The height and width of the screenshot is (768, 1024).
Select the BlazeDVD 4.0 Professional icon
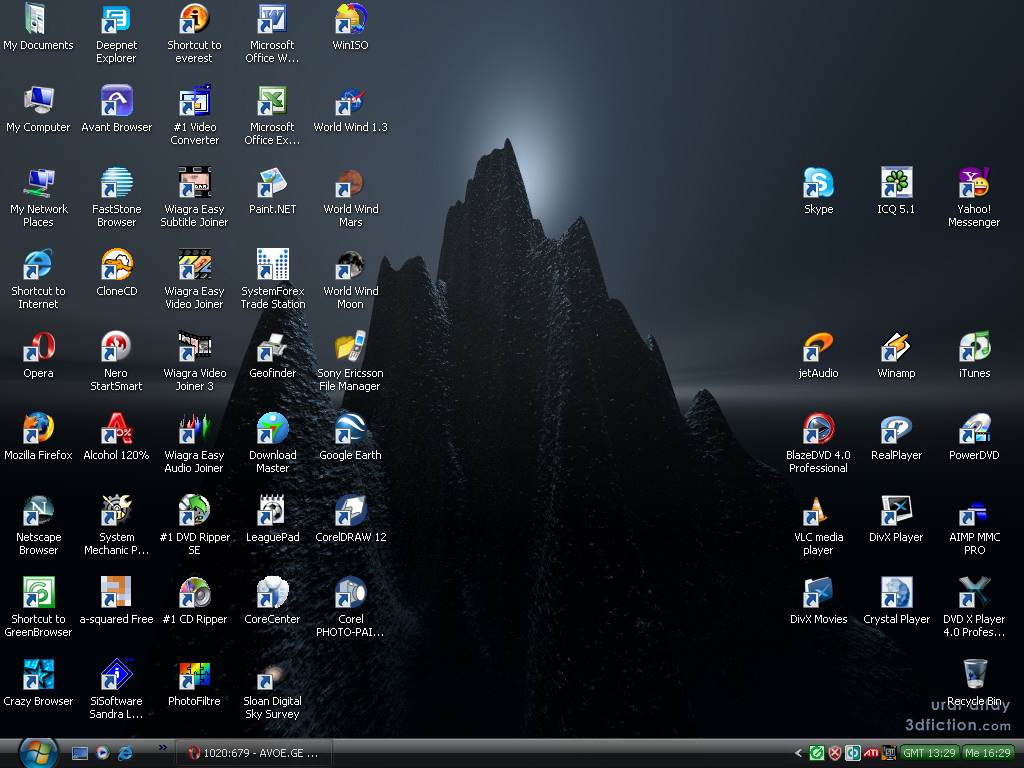[818, 428]
